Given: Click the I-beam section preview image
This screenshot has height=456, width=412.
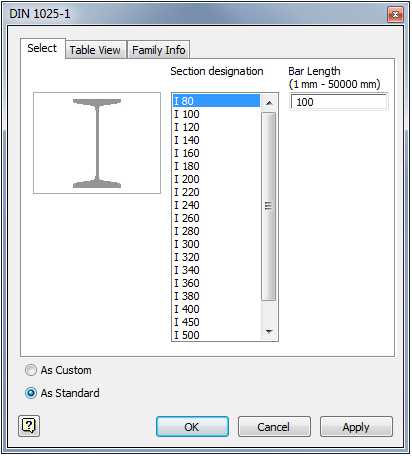Looking at the screenshot, I should [x=97, y=143].
